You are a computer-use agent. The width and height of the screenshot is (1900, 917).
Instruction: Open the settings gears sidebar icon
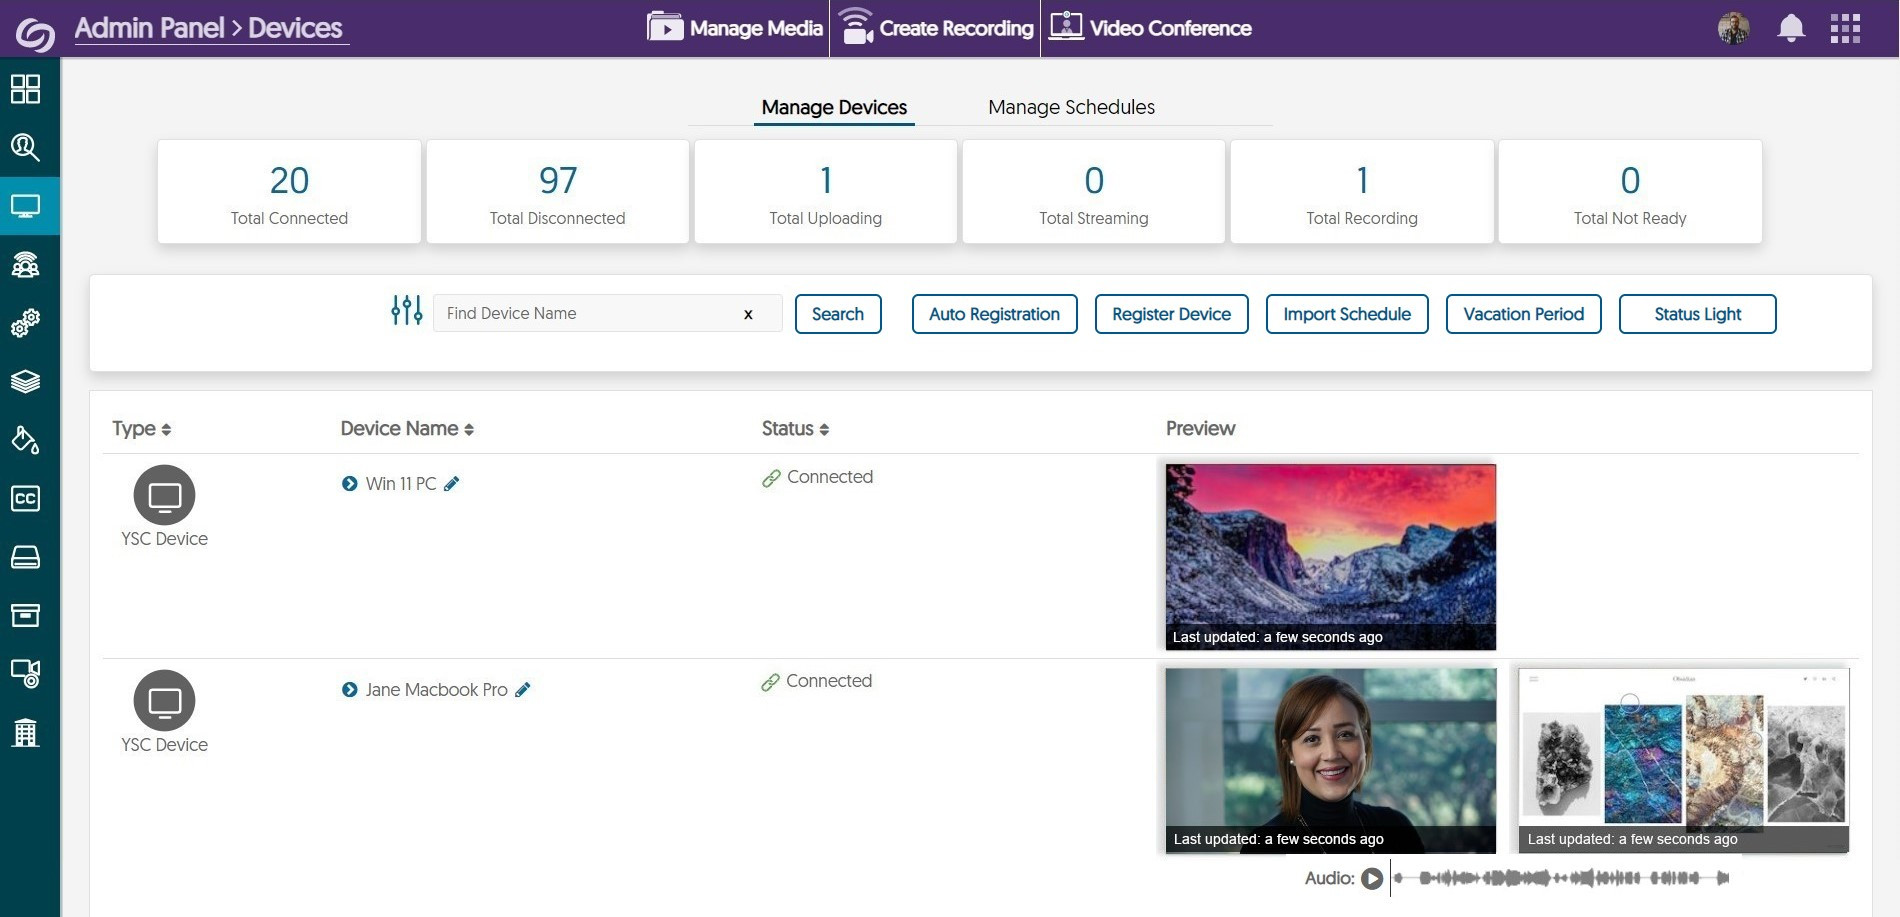[x=26, y=322]
